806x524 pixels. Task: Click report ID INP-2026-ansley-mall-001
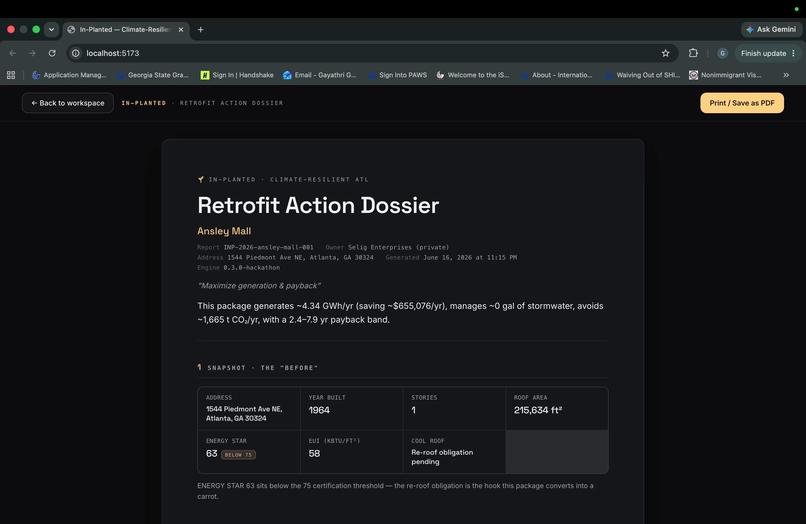(x=268, y=247)
